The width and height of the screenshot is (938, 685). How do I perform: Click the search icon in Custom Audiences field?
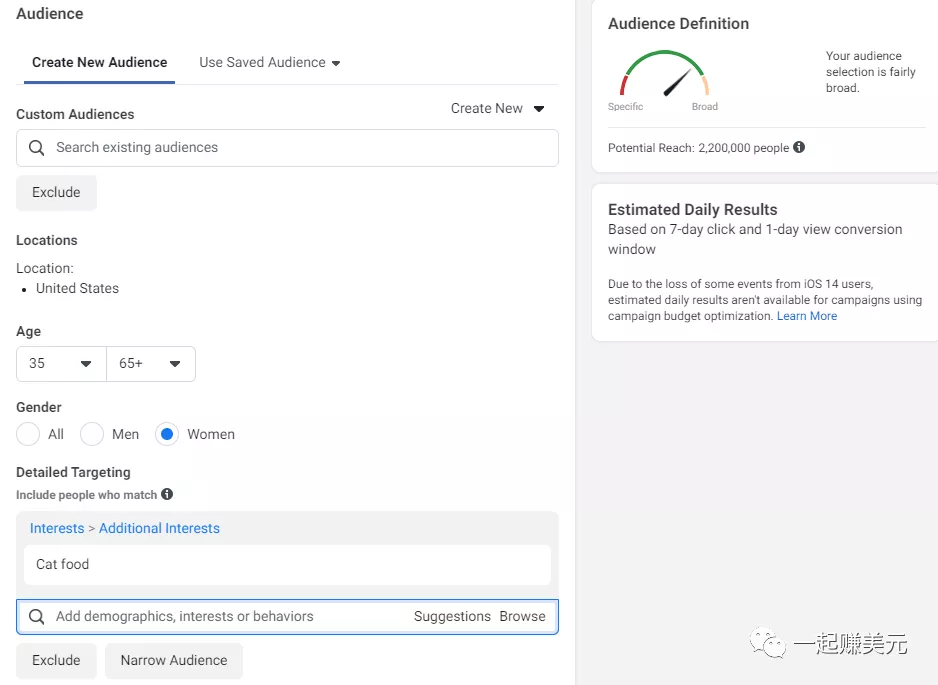pos(37,148)
